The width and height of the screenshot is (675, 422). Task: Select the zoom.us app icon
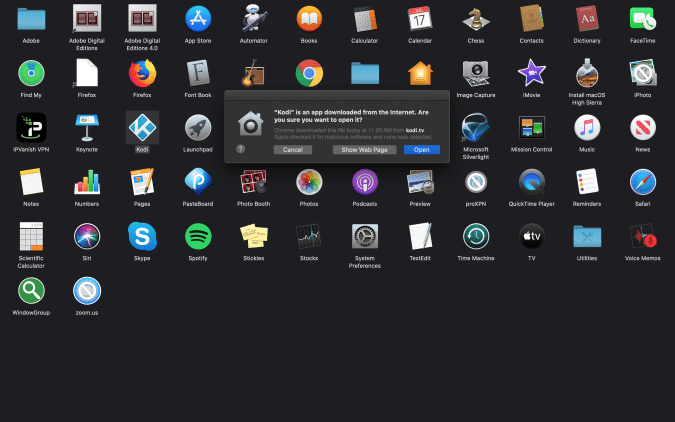tap(87, 290)
